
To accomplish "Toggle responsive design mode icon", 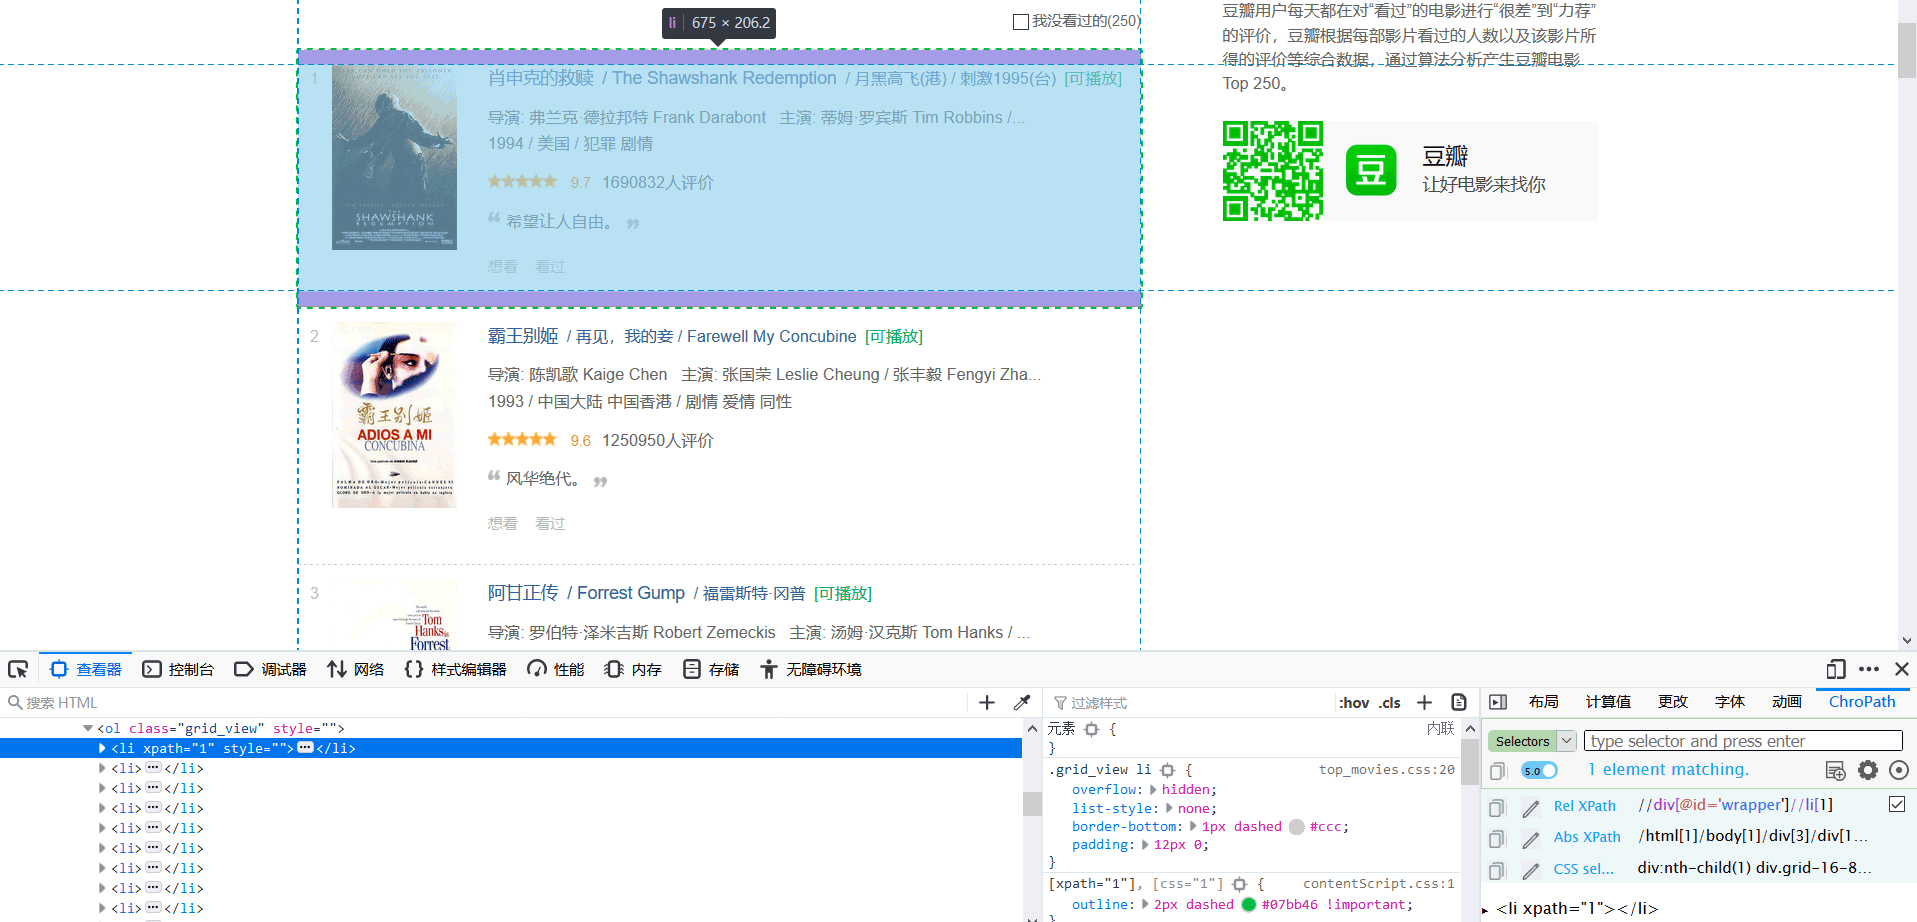I will point(1835,669).
